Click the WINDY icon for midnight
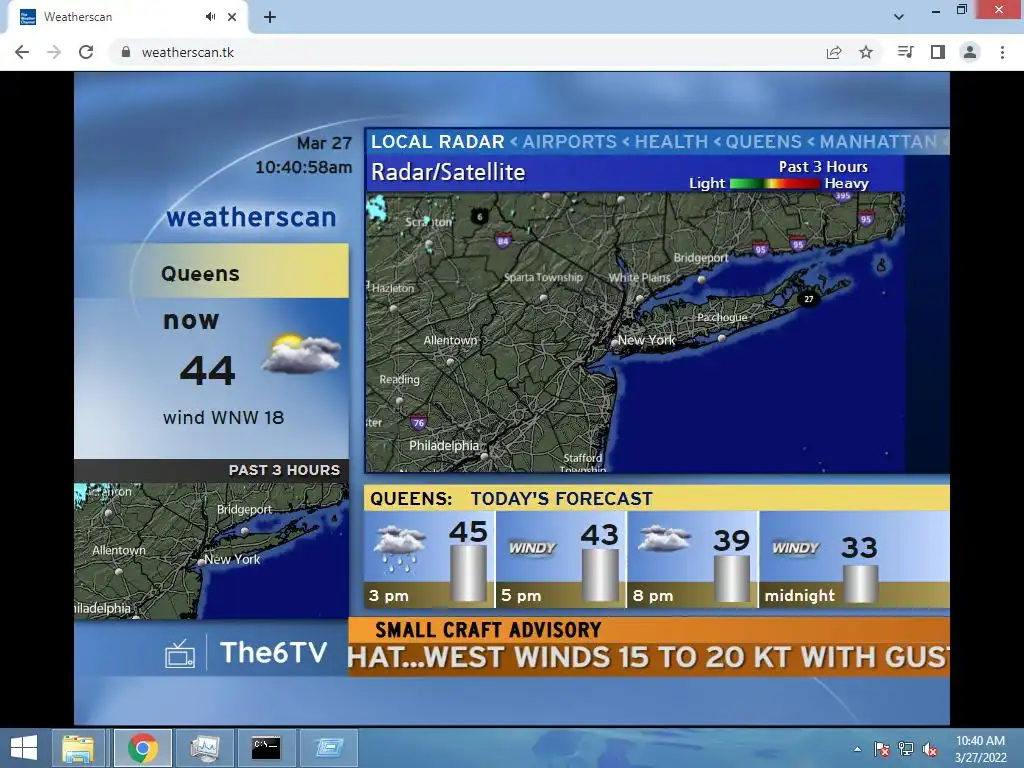Image resolution: width=1024 pixels, height=768 pixels. click(795, 548)
